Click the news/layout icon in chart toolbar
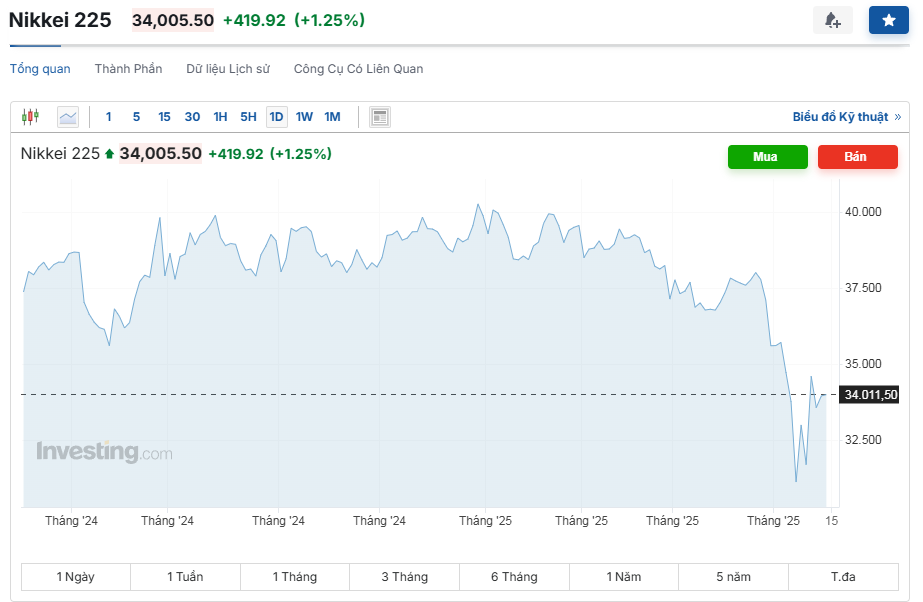 pos(379,117)
